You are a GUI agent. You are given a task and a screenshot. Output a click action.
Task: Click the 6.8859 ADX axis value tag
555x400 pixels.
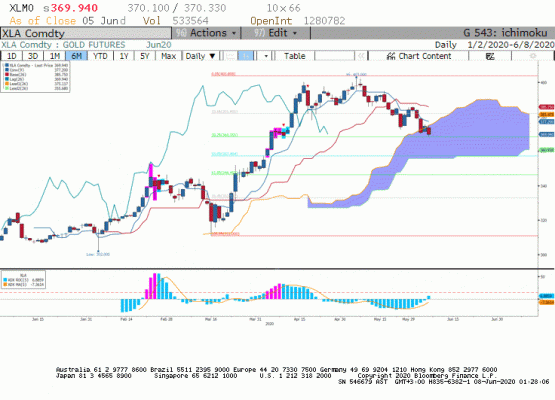click(547, 296)
